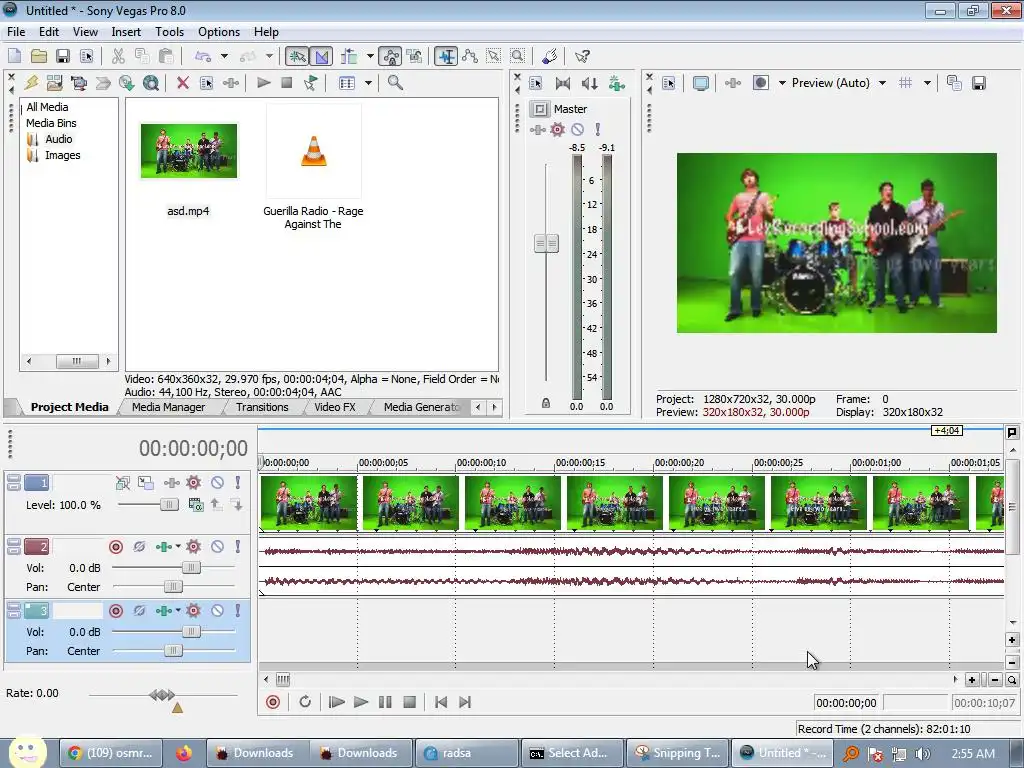Viewport: 1024px width, 768px height.
Task: Expand the Auto Ripple mode dropdown
Action: click(x=370, y=57)
